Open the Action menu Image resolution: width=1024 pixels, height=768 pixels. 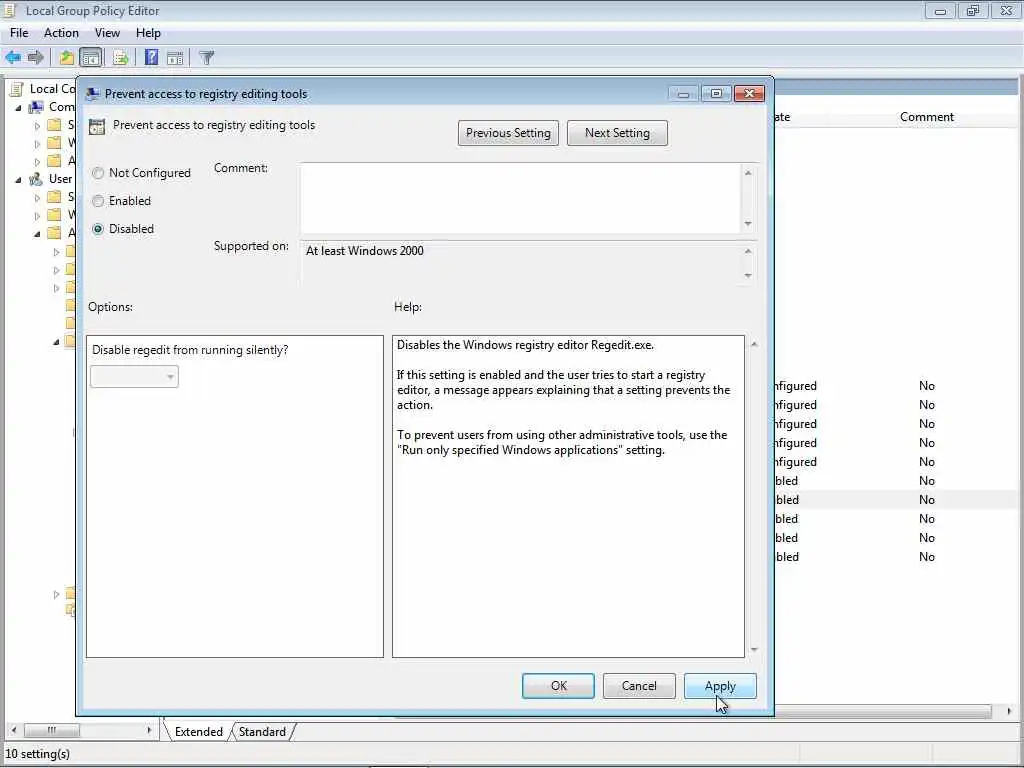61,33
